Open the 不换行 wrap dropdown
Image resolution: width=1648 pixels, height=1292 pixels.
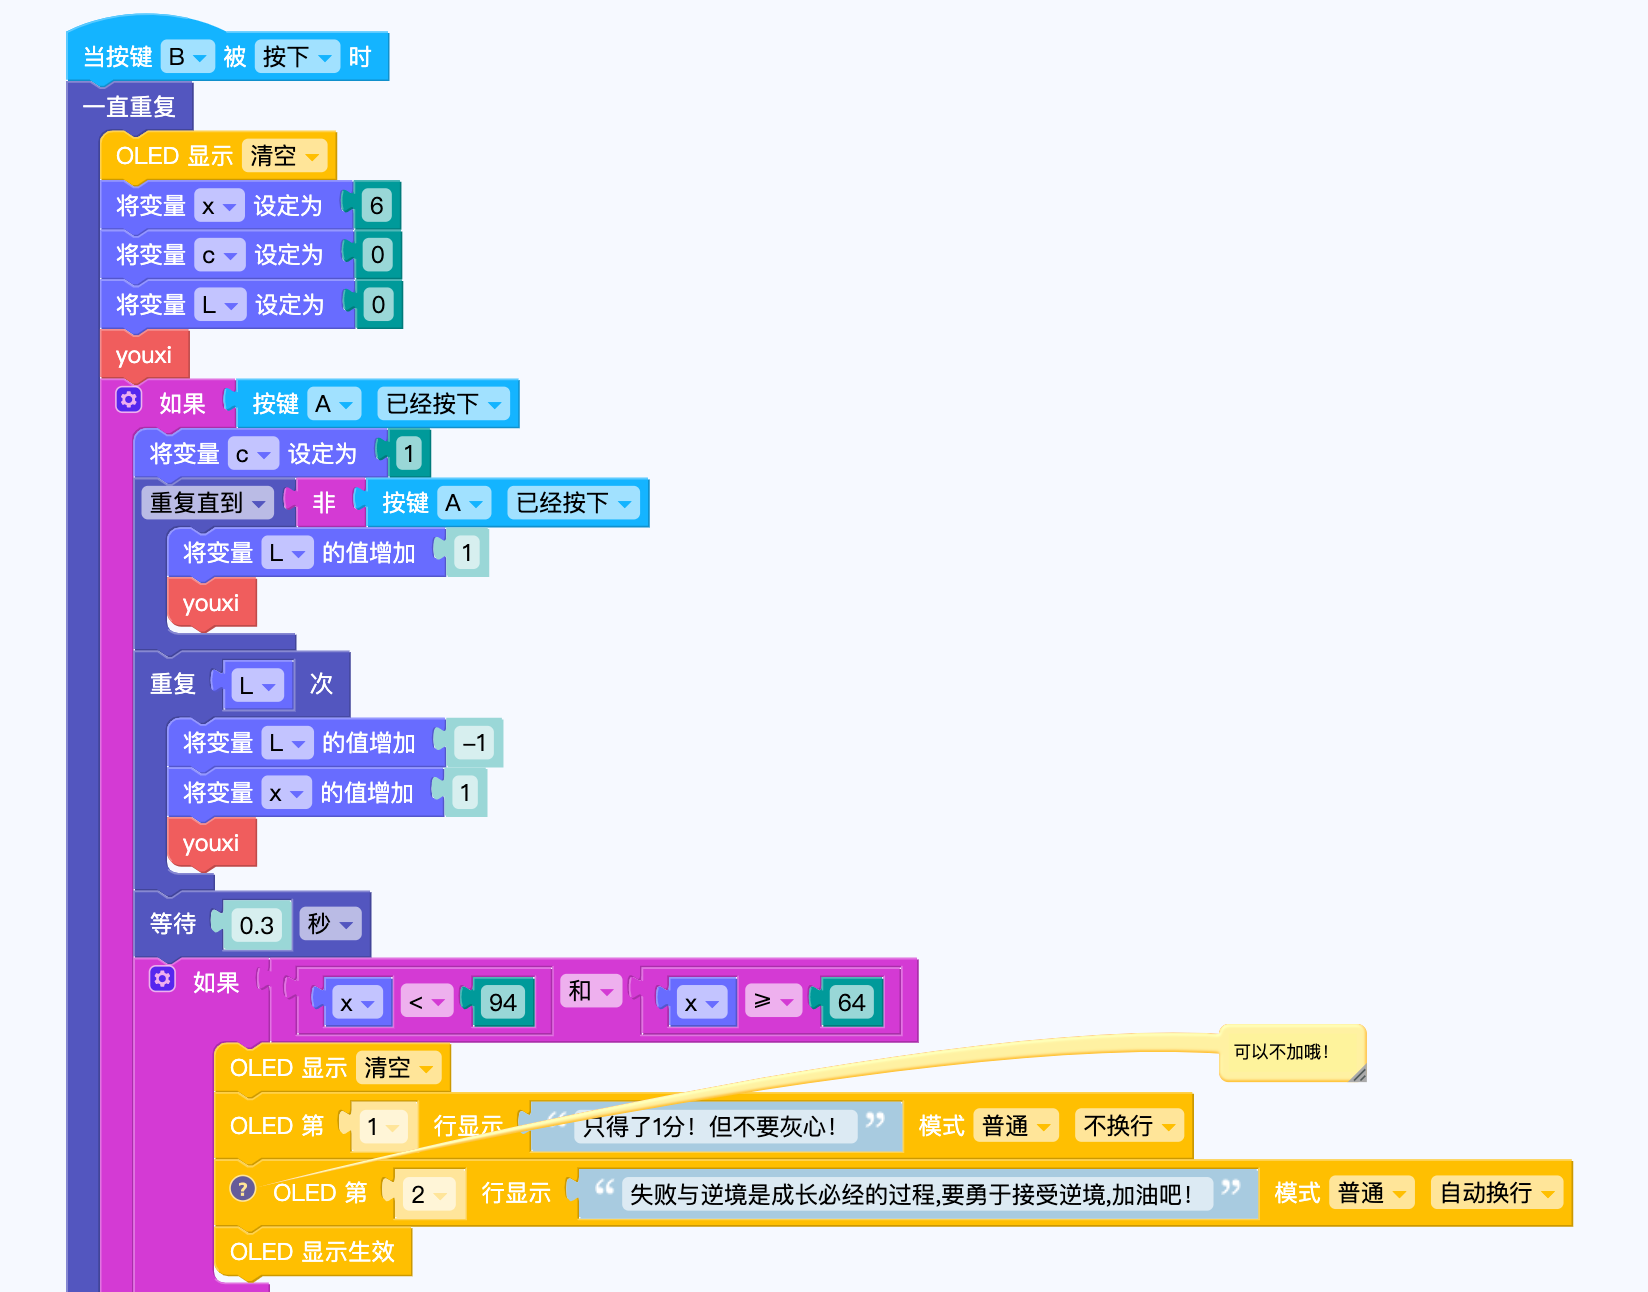(1129, 1126)
